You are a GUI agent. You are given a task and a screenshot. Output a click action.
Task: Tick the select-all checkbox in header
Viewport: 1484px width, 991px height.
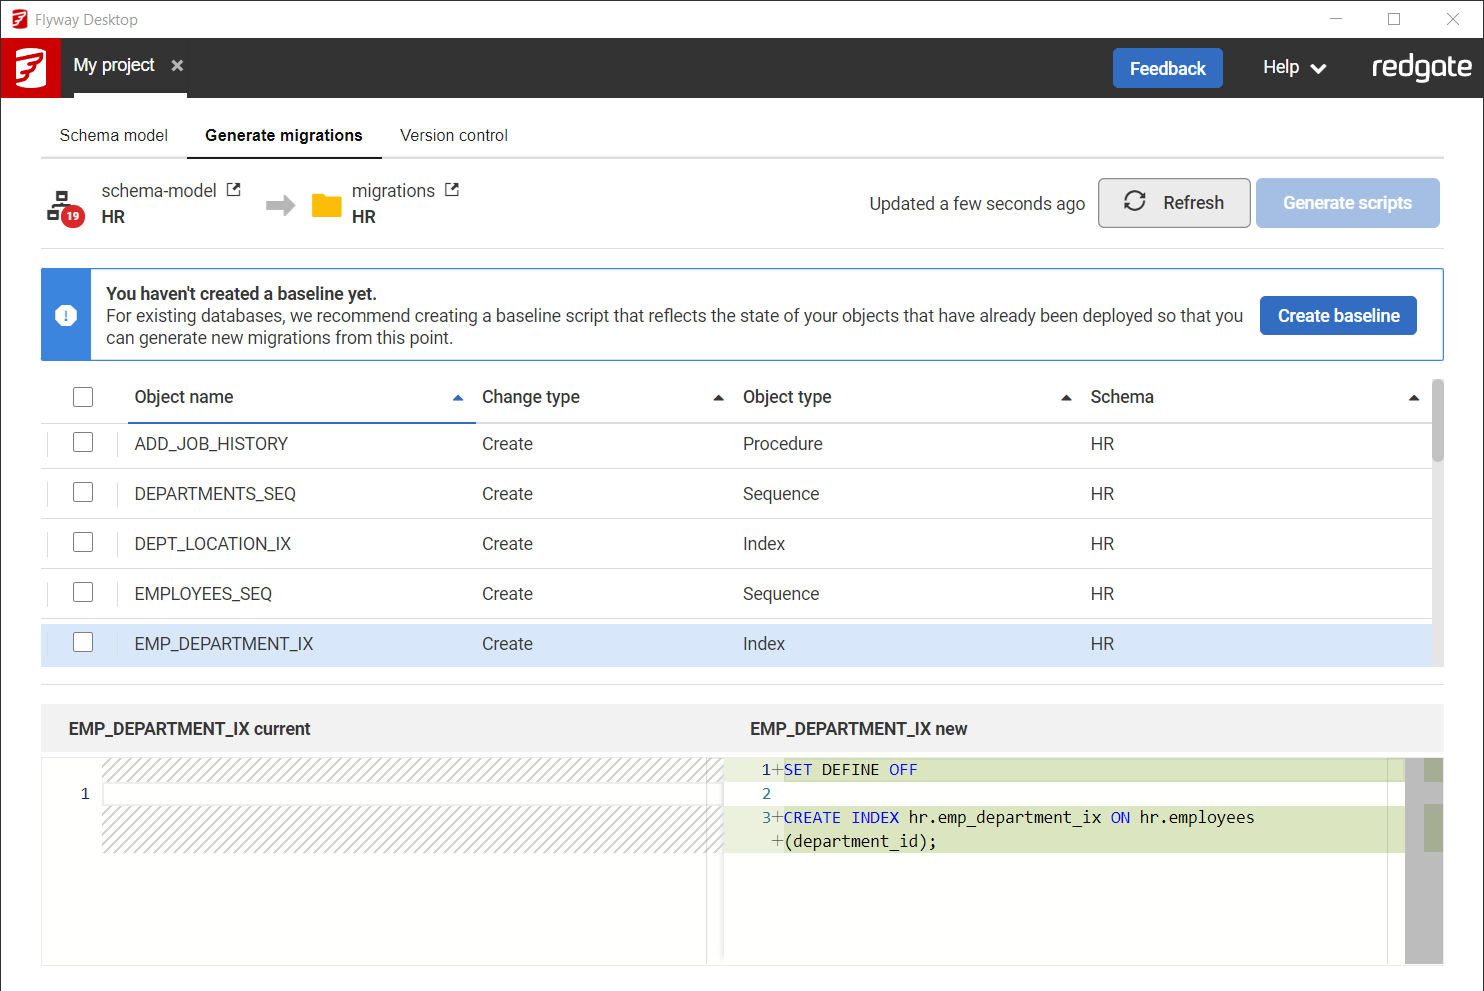pos(83,397)
